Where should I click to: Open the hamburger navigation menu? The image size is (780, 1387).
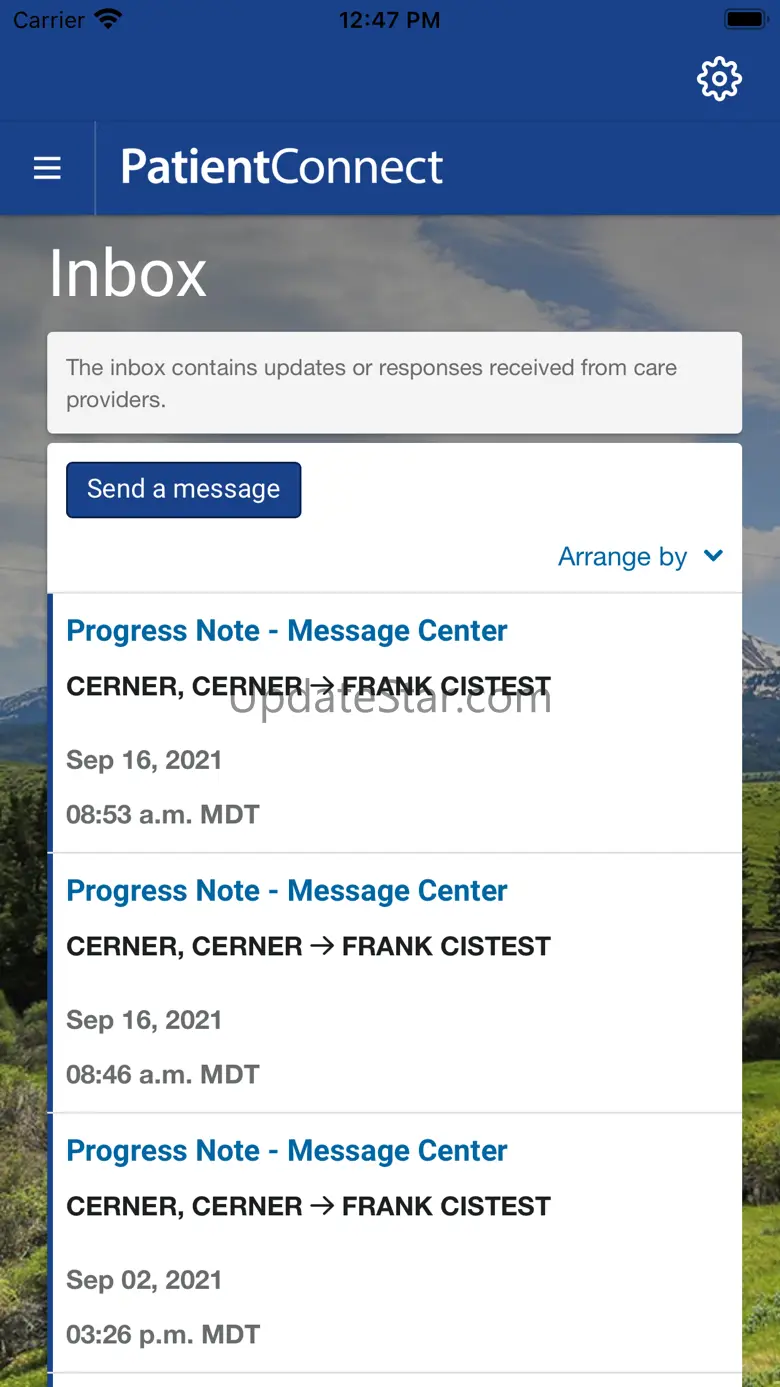(47, 169)
